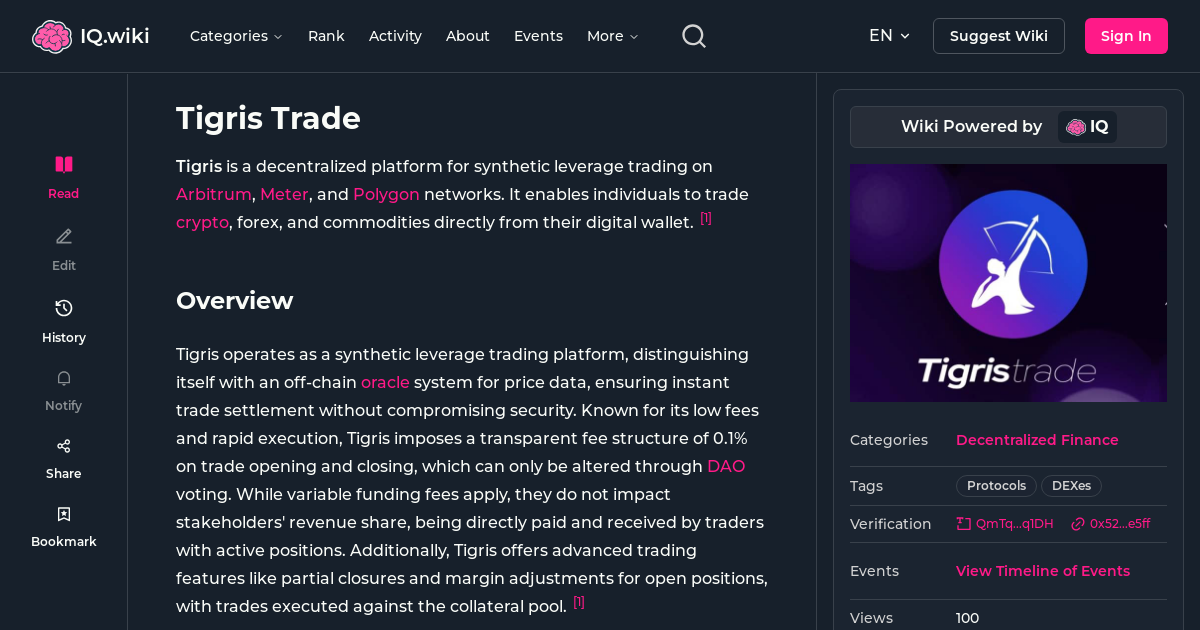Click the chain link icon beside 0x52...e5ff
This screenshot has height=630, width=1200.
(1077, 523)
